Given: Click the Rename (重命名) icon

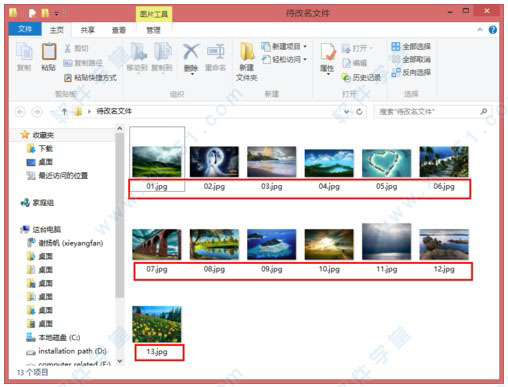Looking at the screenshot, I should (215, 52).
